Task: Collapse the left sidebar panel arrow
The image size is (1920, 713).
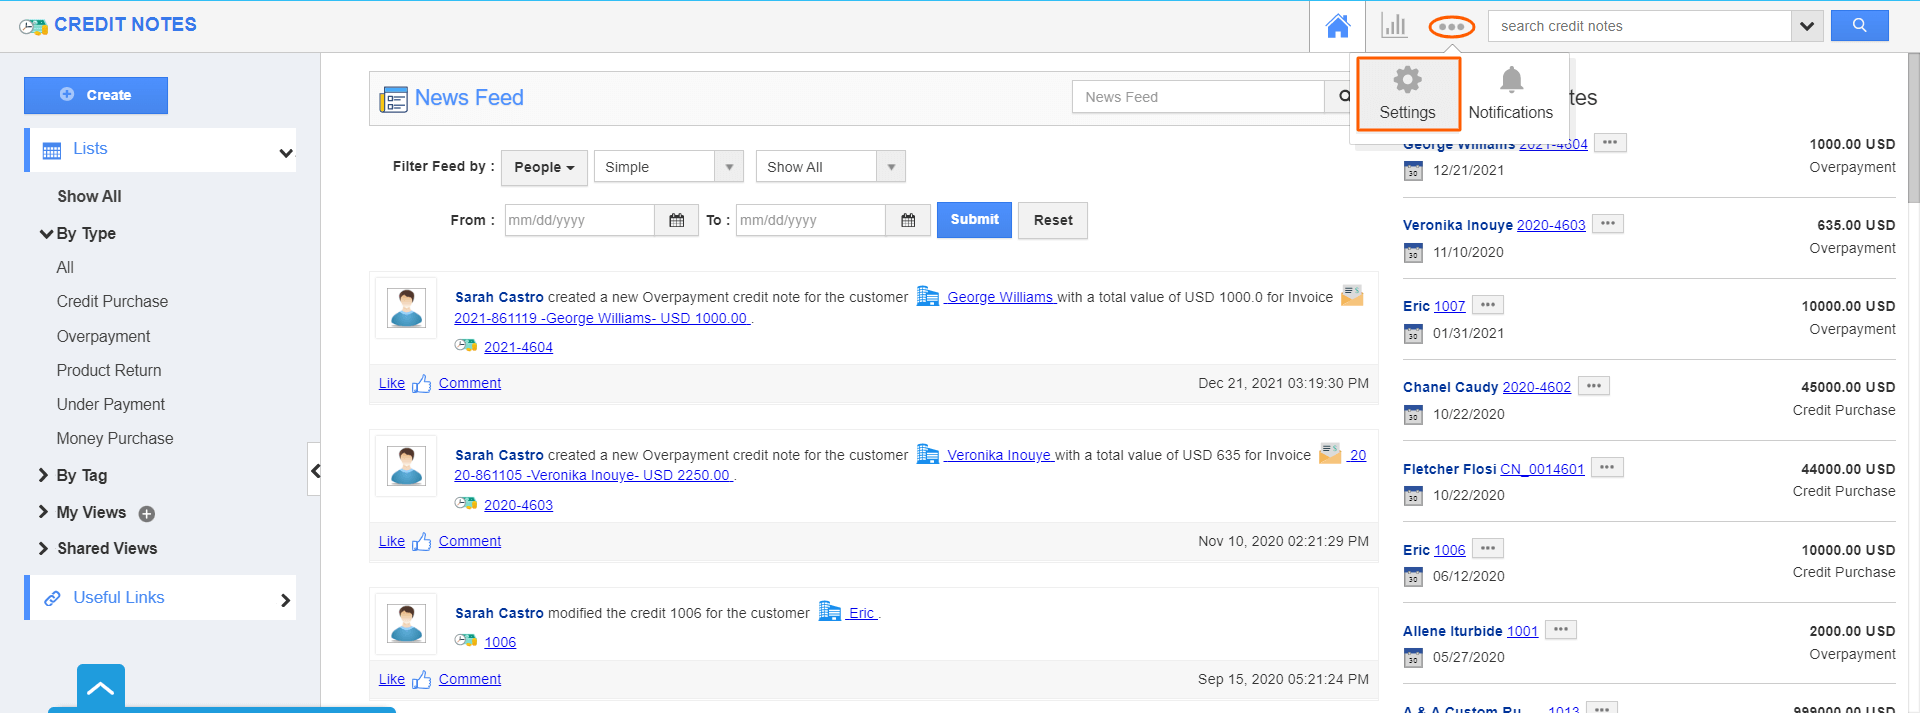Action: pos(315,470)
